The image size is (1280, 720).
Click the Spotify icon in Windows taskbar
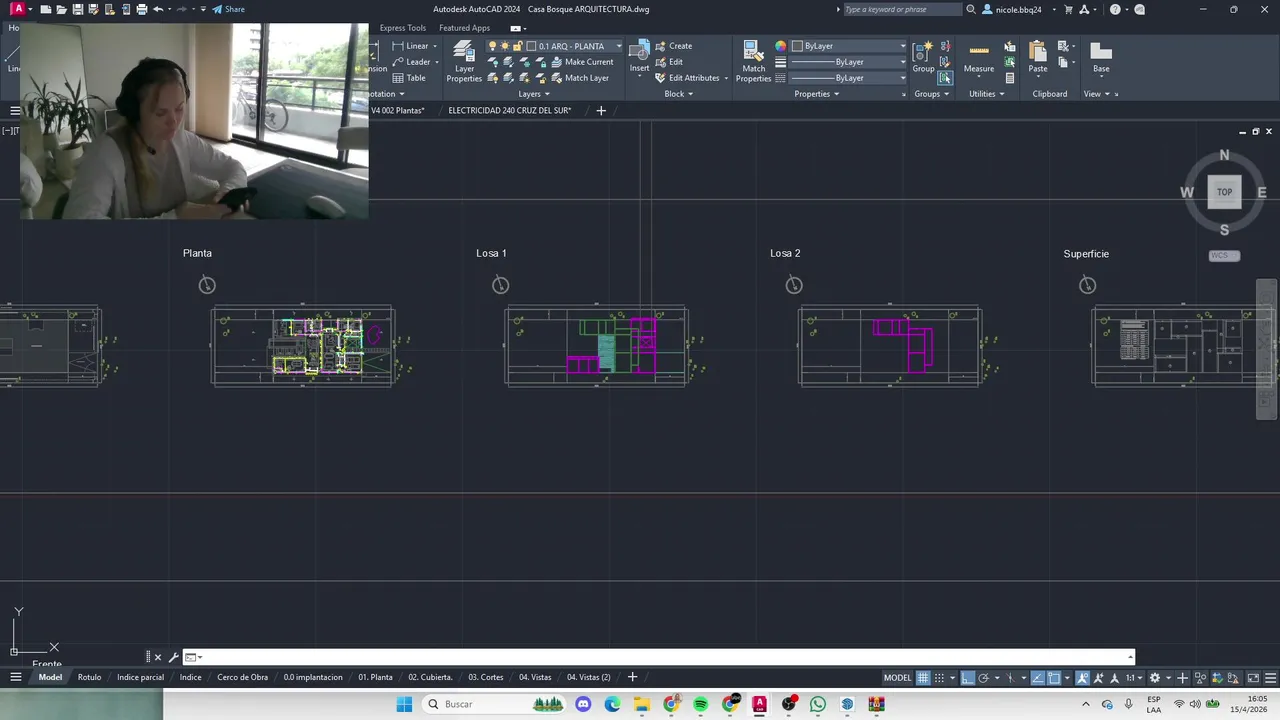[701, 704]
